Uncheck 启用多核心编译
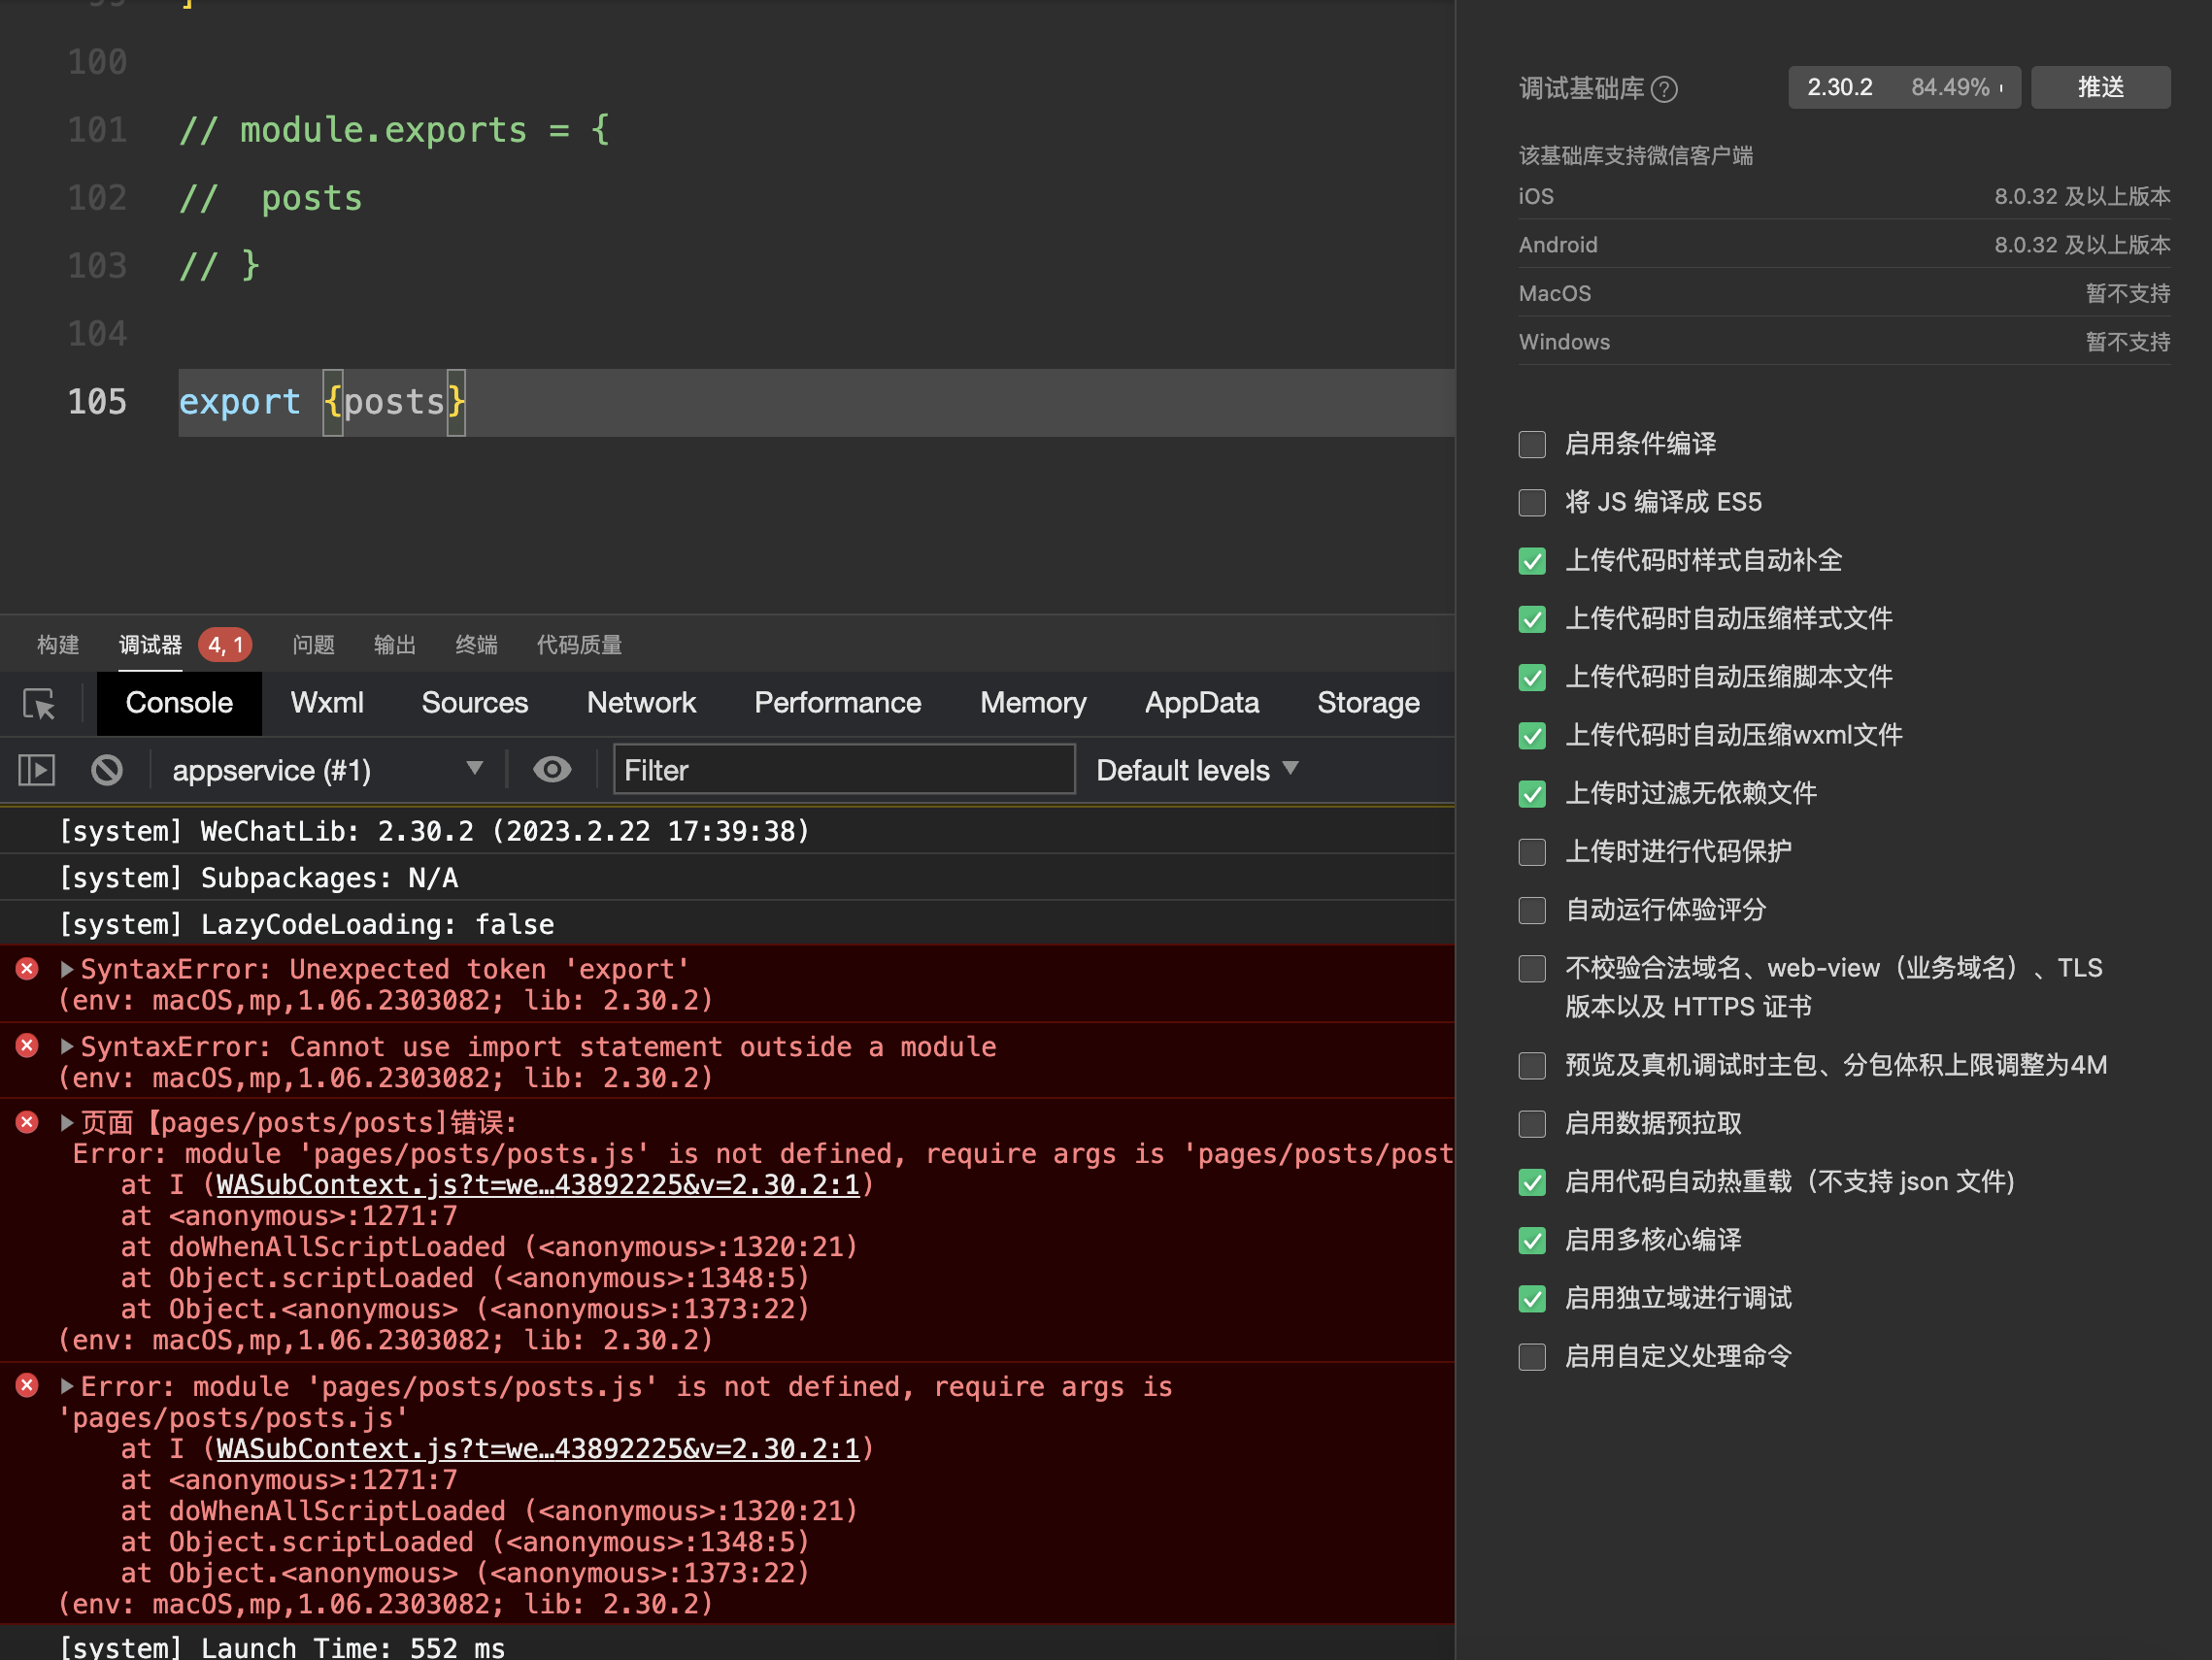 coord(1532,1240)
